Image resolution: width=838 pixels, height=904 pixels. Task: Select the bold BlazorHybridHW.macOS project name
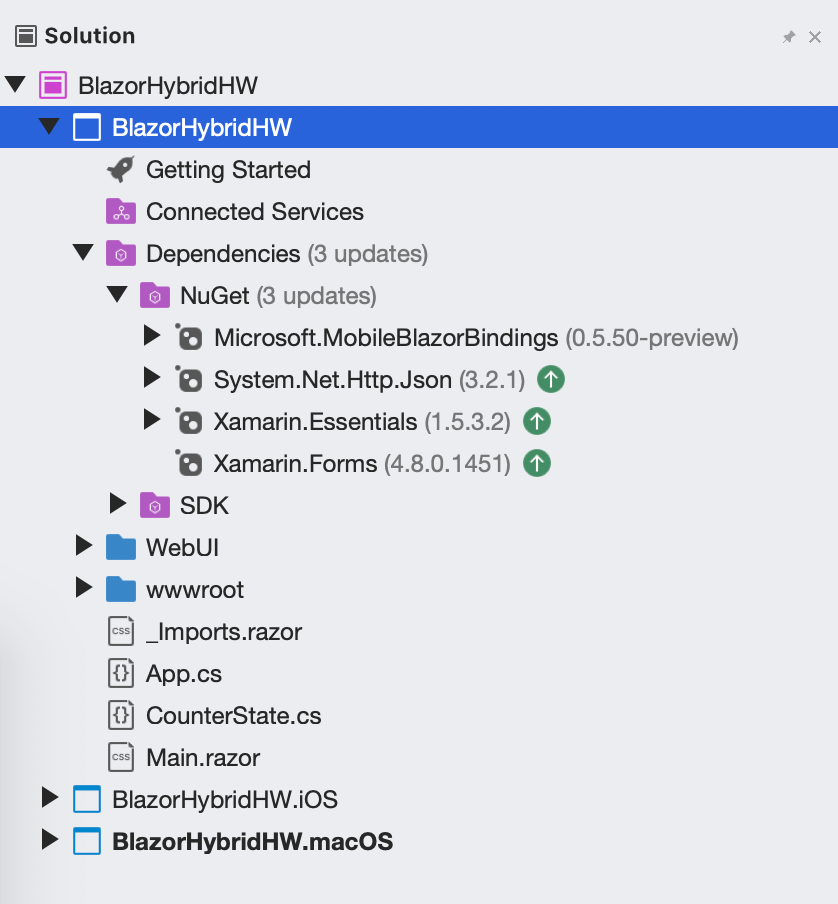pos(252,842)
